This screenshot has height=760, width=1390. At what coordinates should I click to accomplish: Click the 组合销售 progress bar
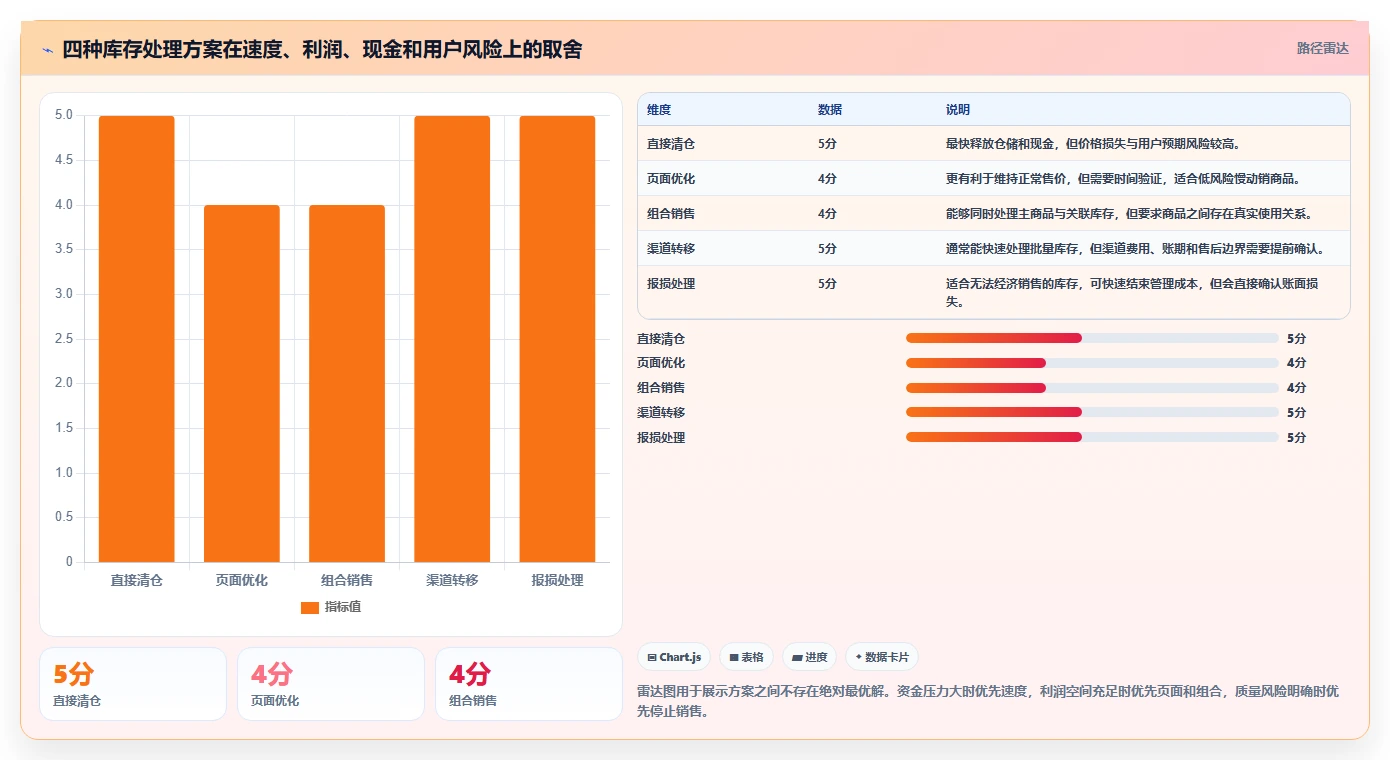1092,388
